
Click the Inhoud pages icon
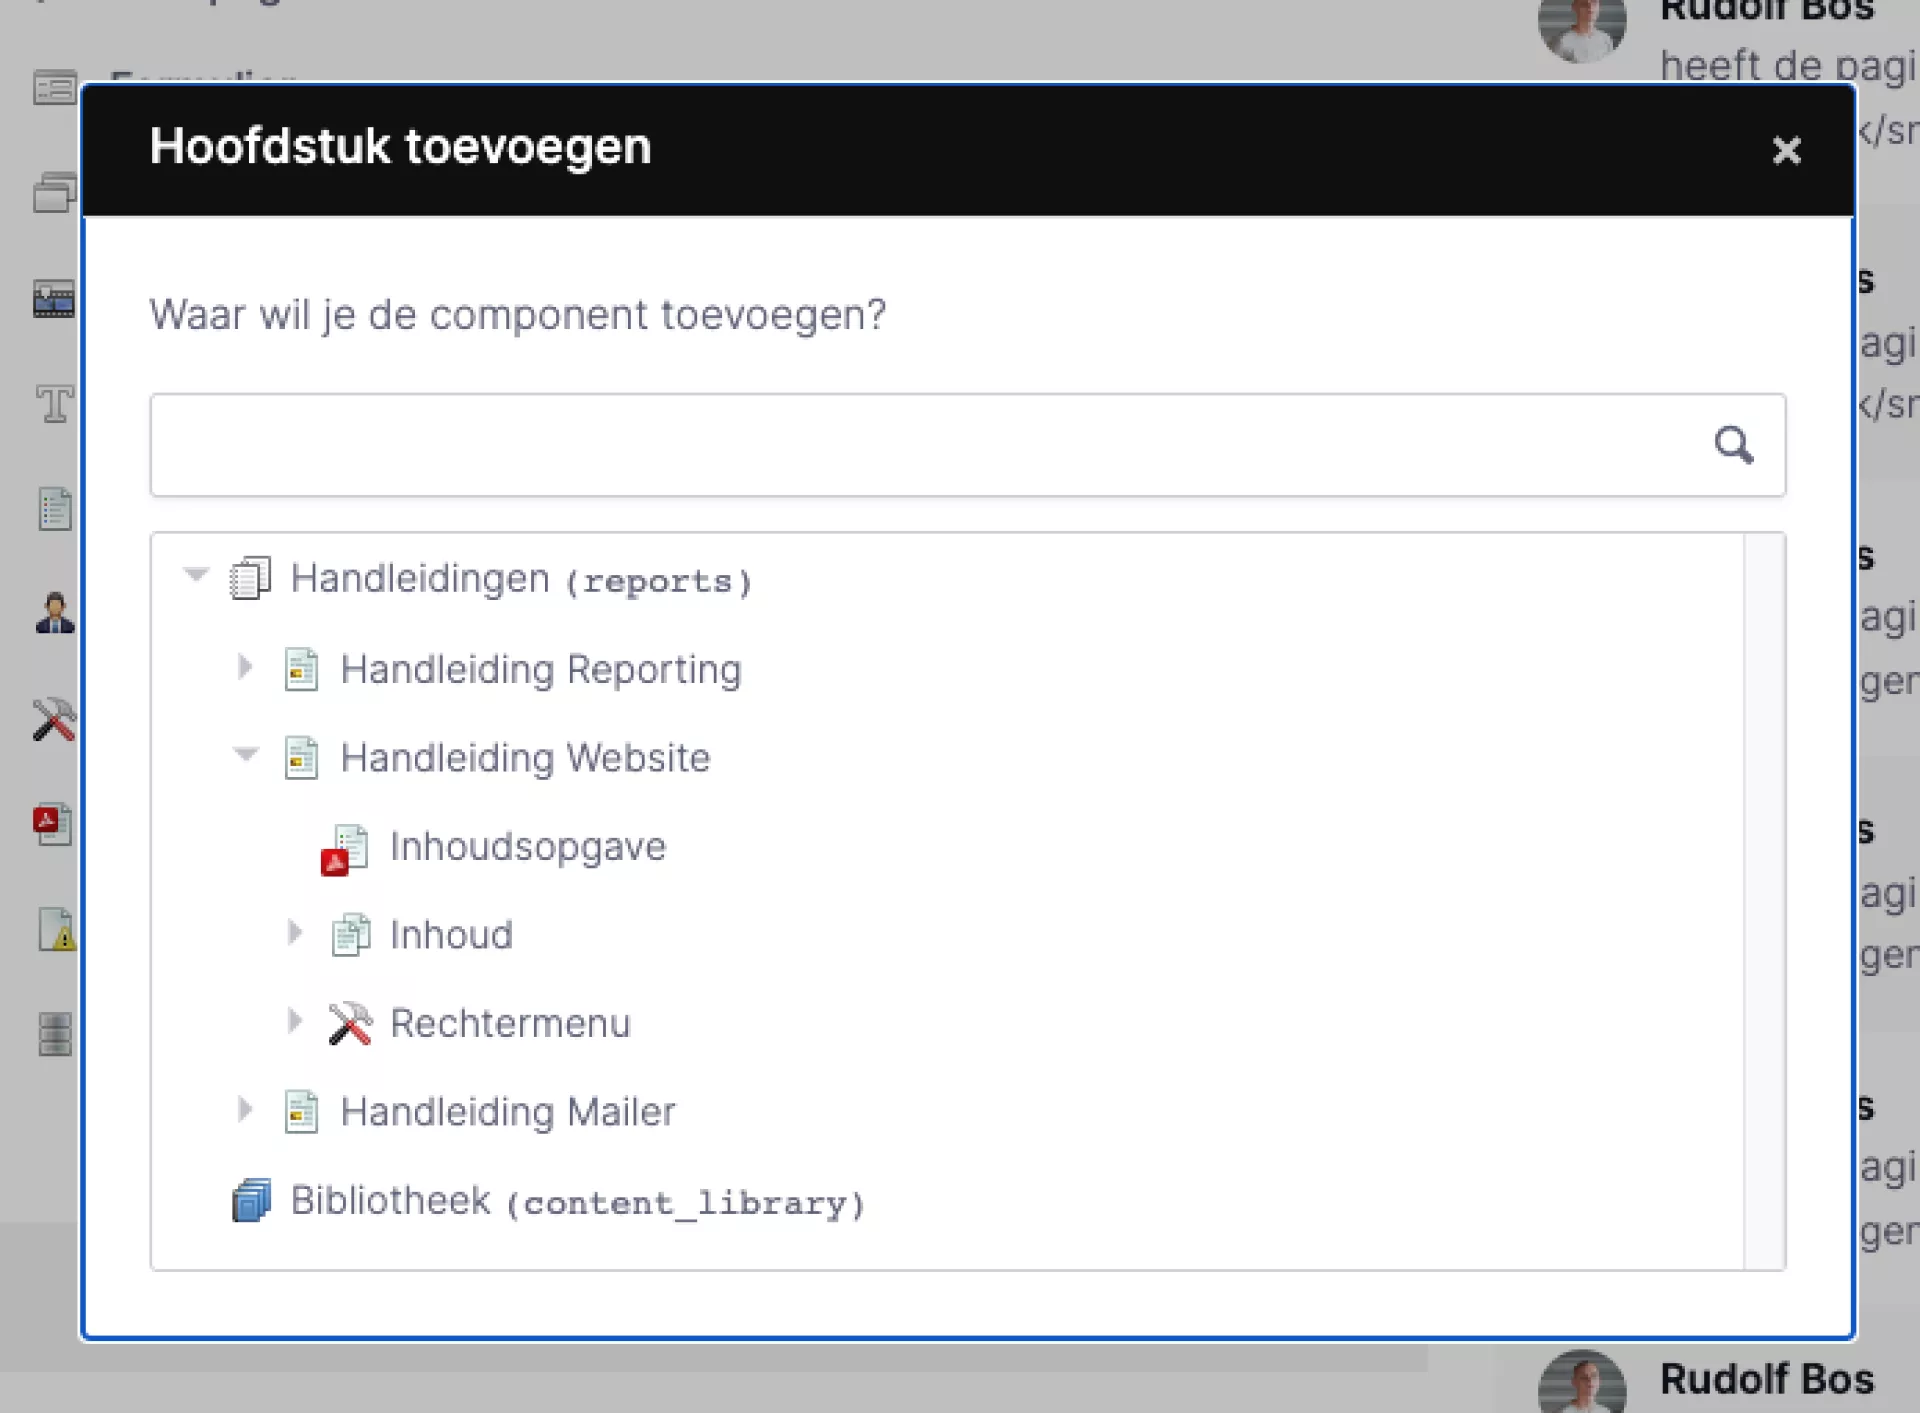coord(350,935)
